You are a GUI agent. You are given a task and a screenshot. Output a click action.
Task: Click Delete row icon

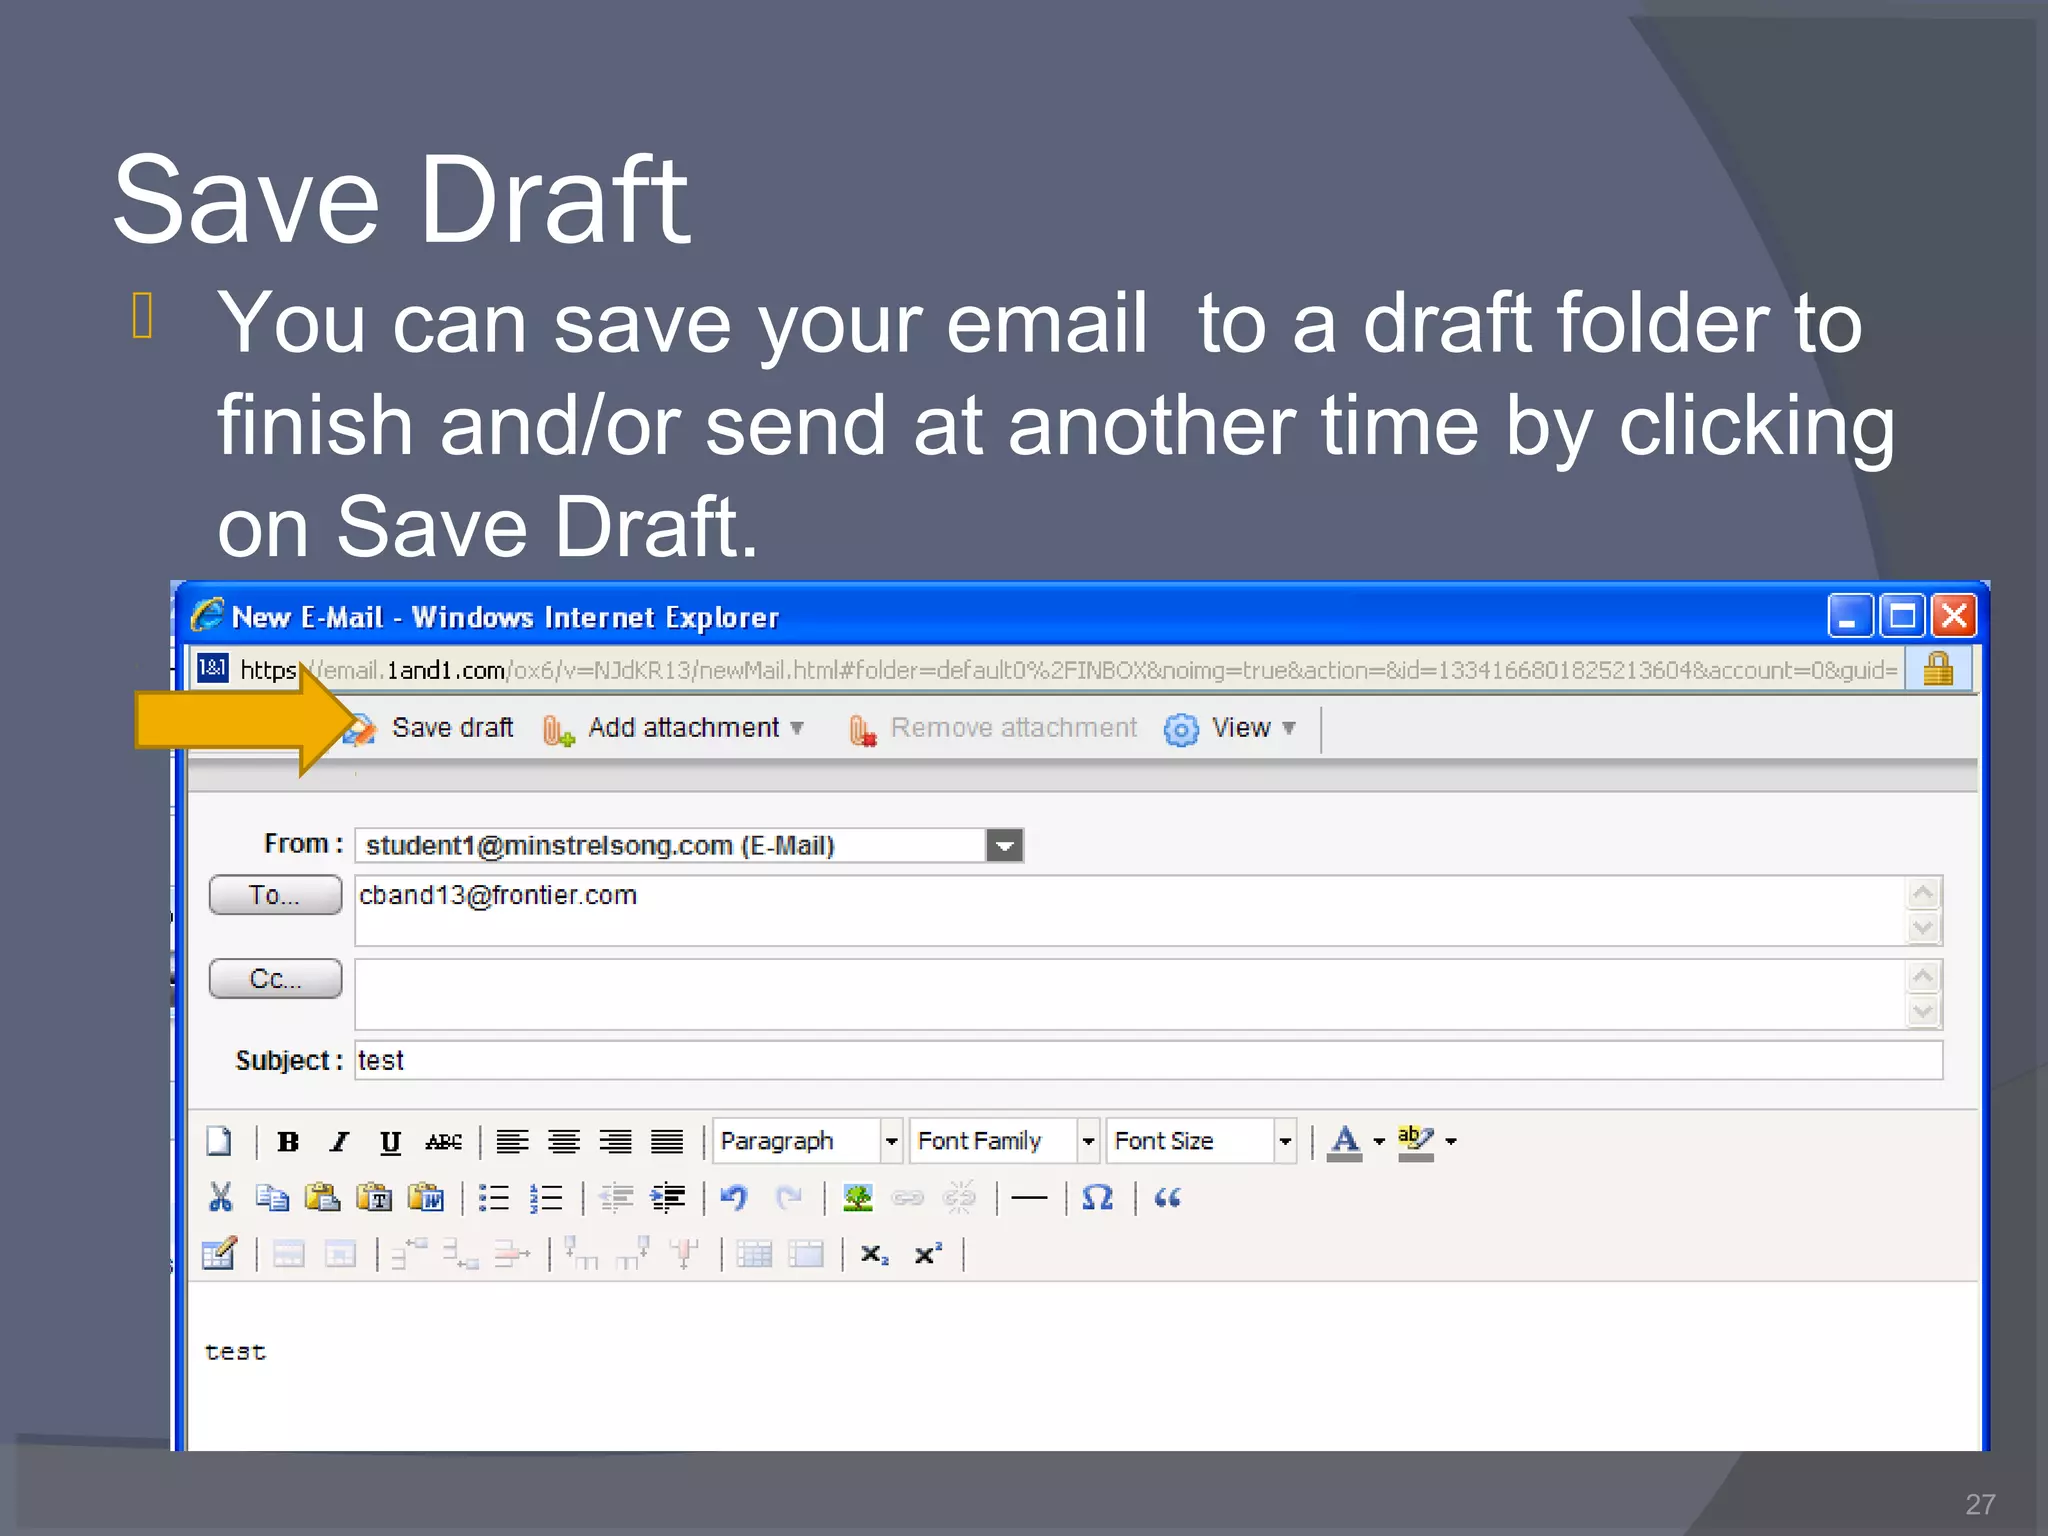[x=513, y=1253]
